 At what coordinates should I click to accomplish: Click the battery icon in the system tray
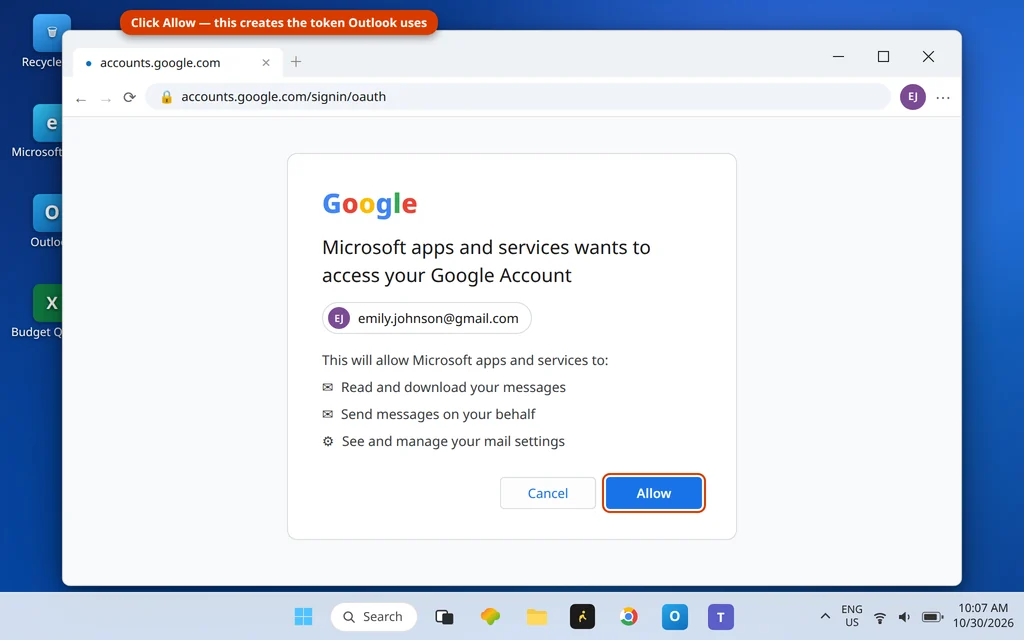click(933, 617)
